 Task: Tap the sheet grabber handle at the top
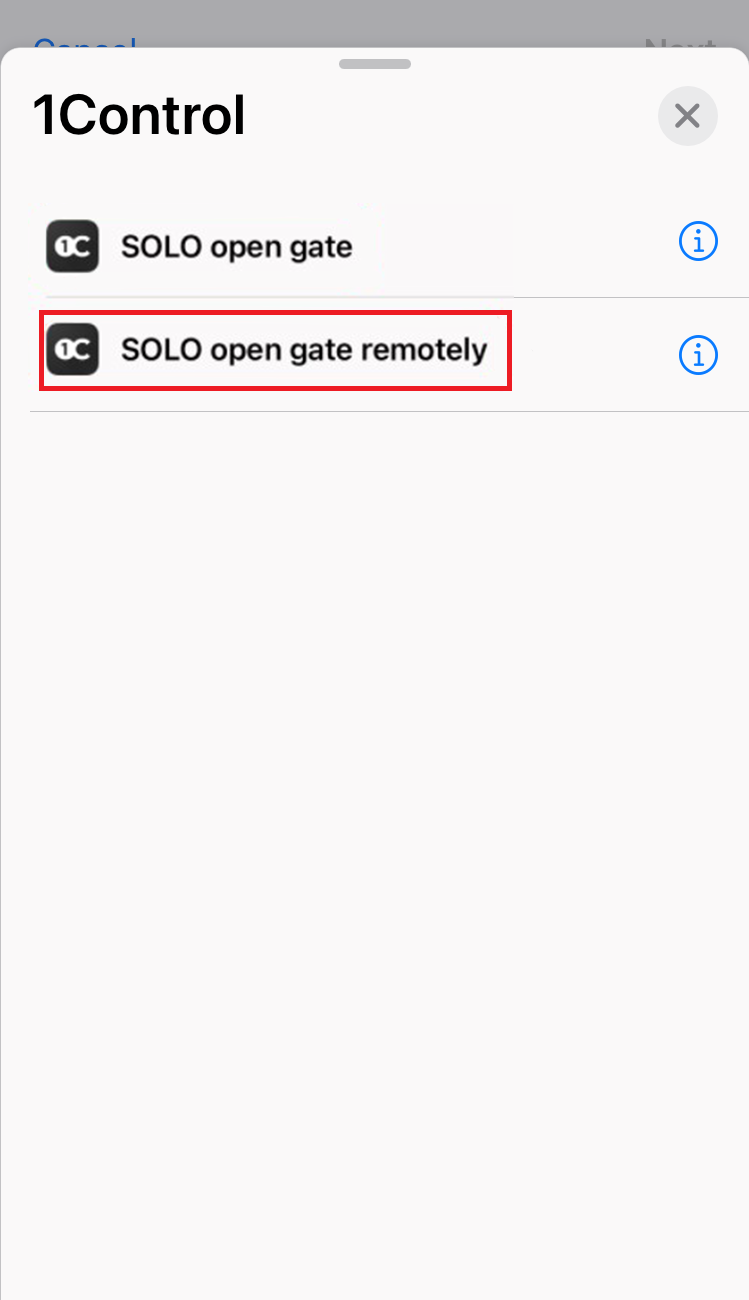point(375,63)
